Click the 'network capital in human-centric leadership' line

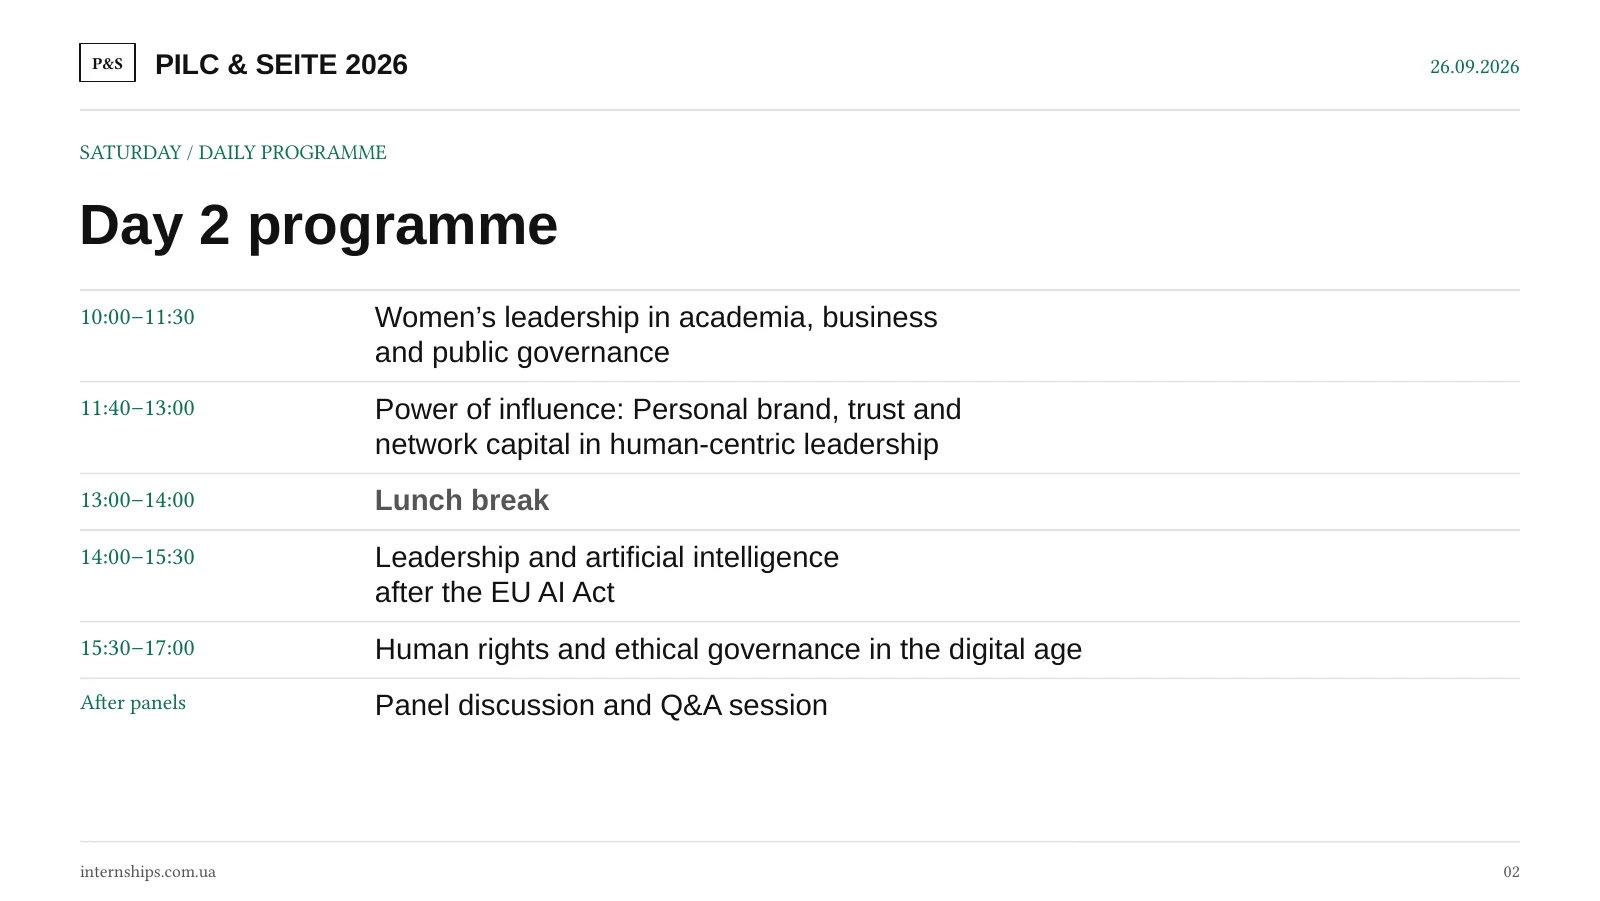[657, 444]
